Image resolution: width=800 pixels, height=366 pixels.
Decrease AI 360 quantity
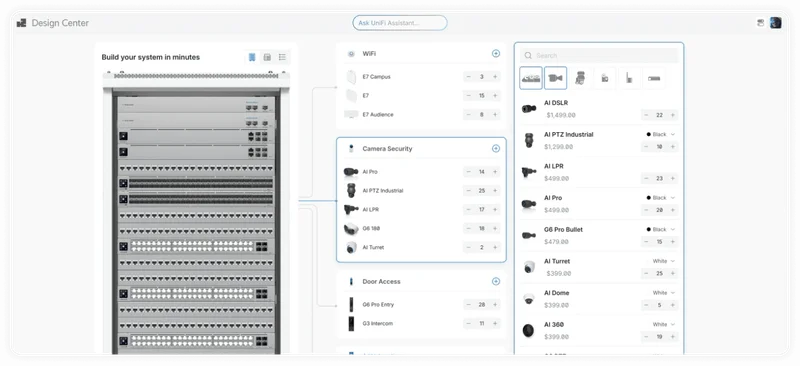click(x=646, y=336)
